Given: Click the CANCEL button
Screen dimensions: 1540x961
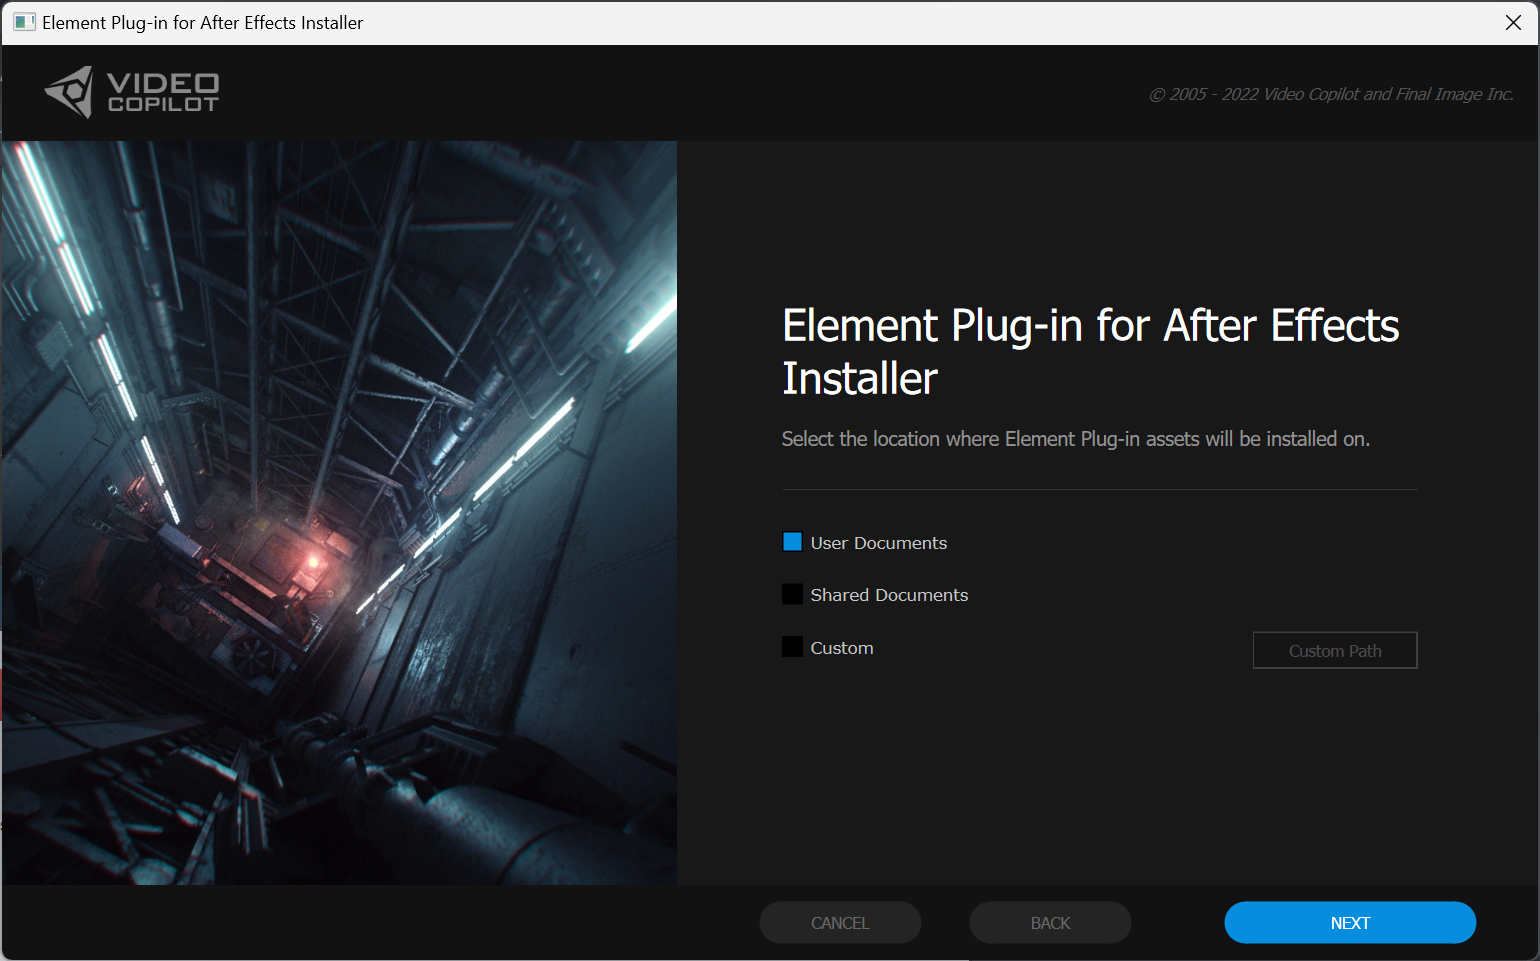Looking at the screenshot, I should 840,923.
